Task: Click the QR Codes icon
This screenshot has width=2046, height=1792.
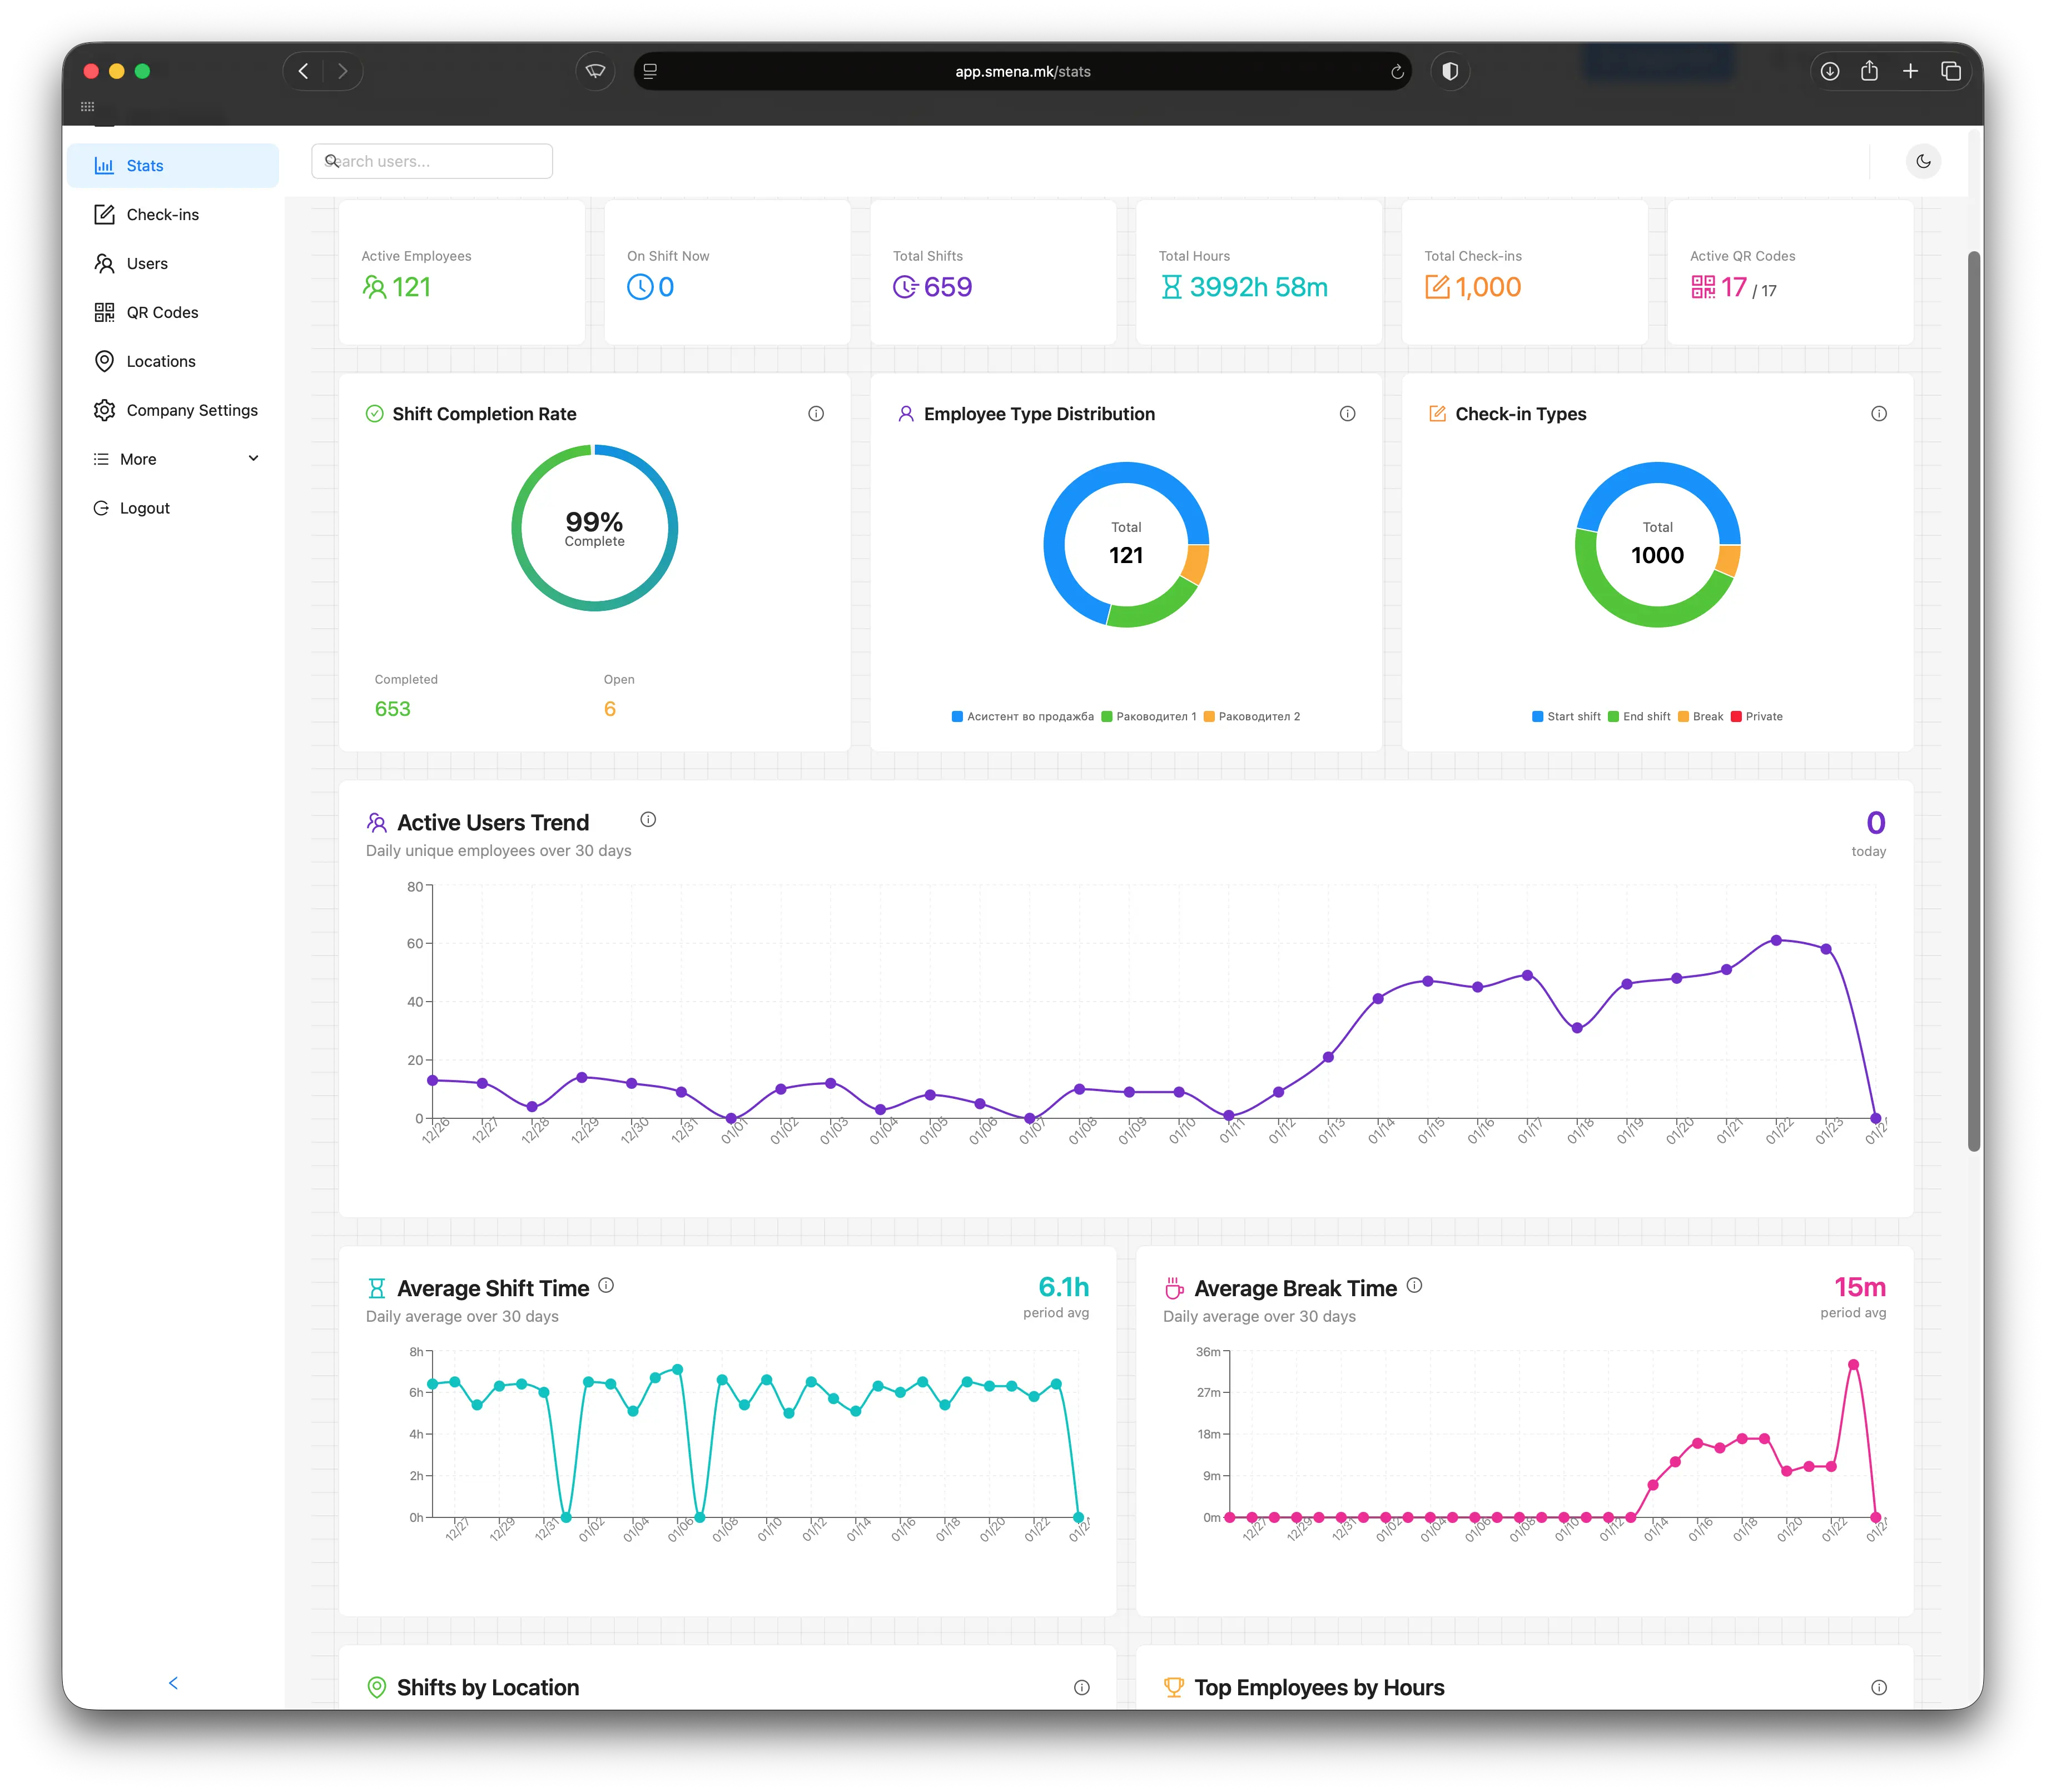Action: 104,312
